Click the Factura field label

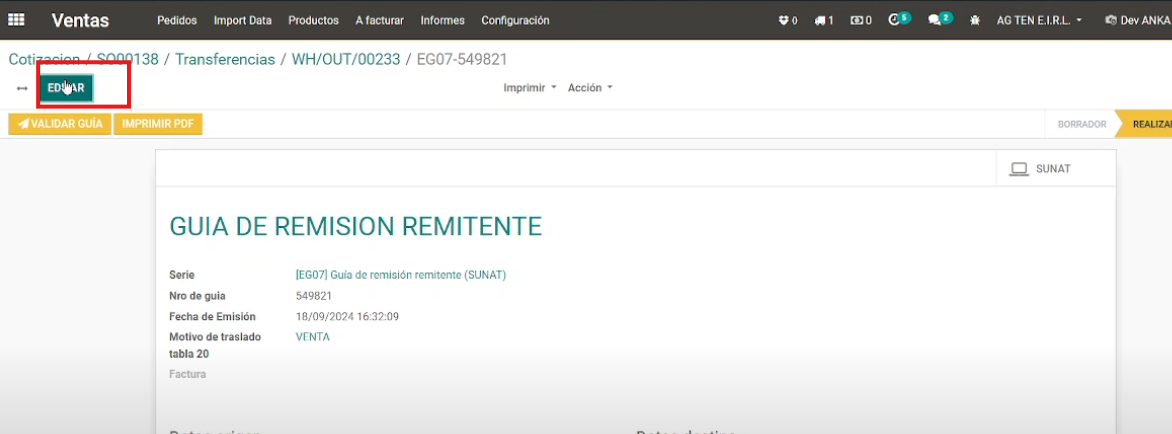coord(188,374)
